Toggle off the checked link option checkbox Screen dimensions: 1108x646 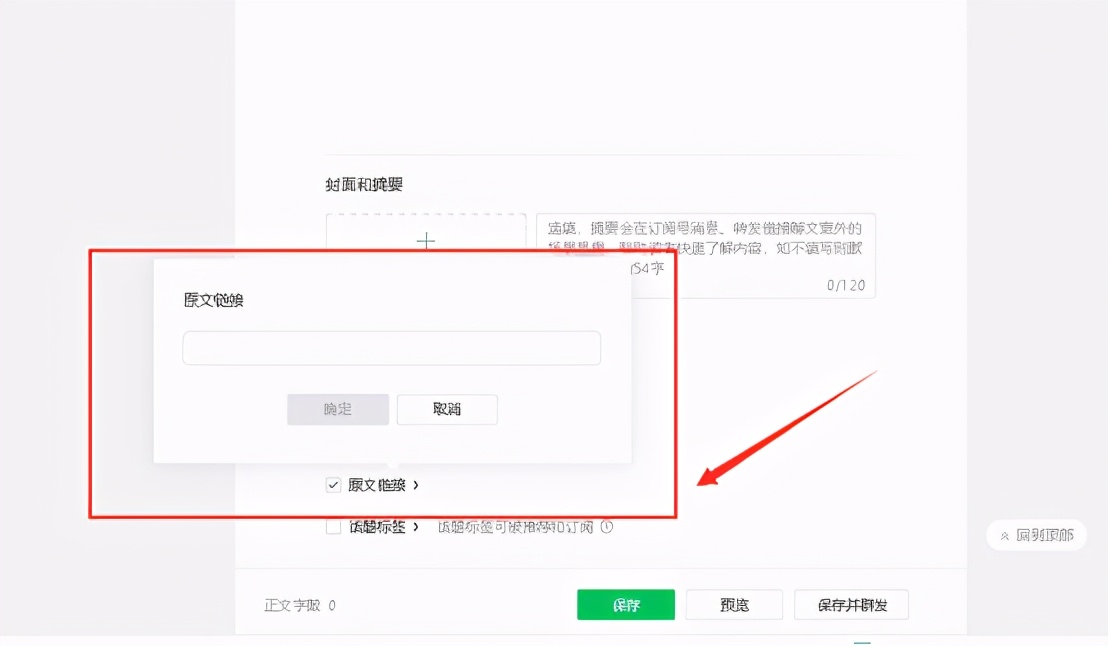(333, 485)
